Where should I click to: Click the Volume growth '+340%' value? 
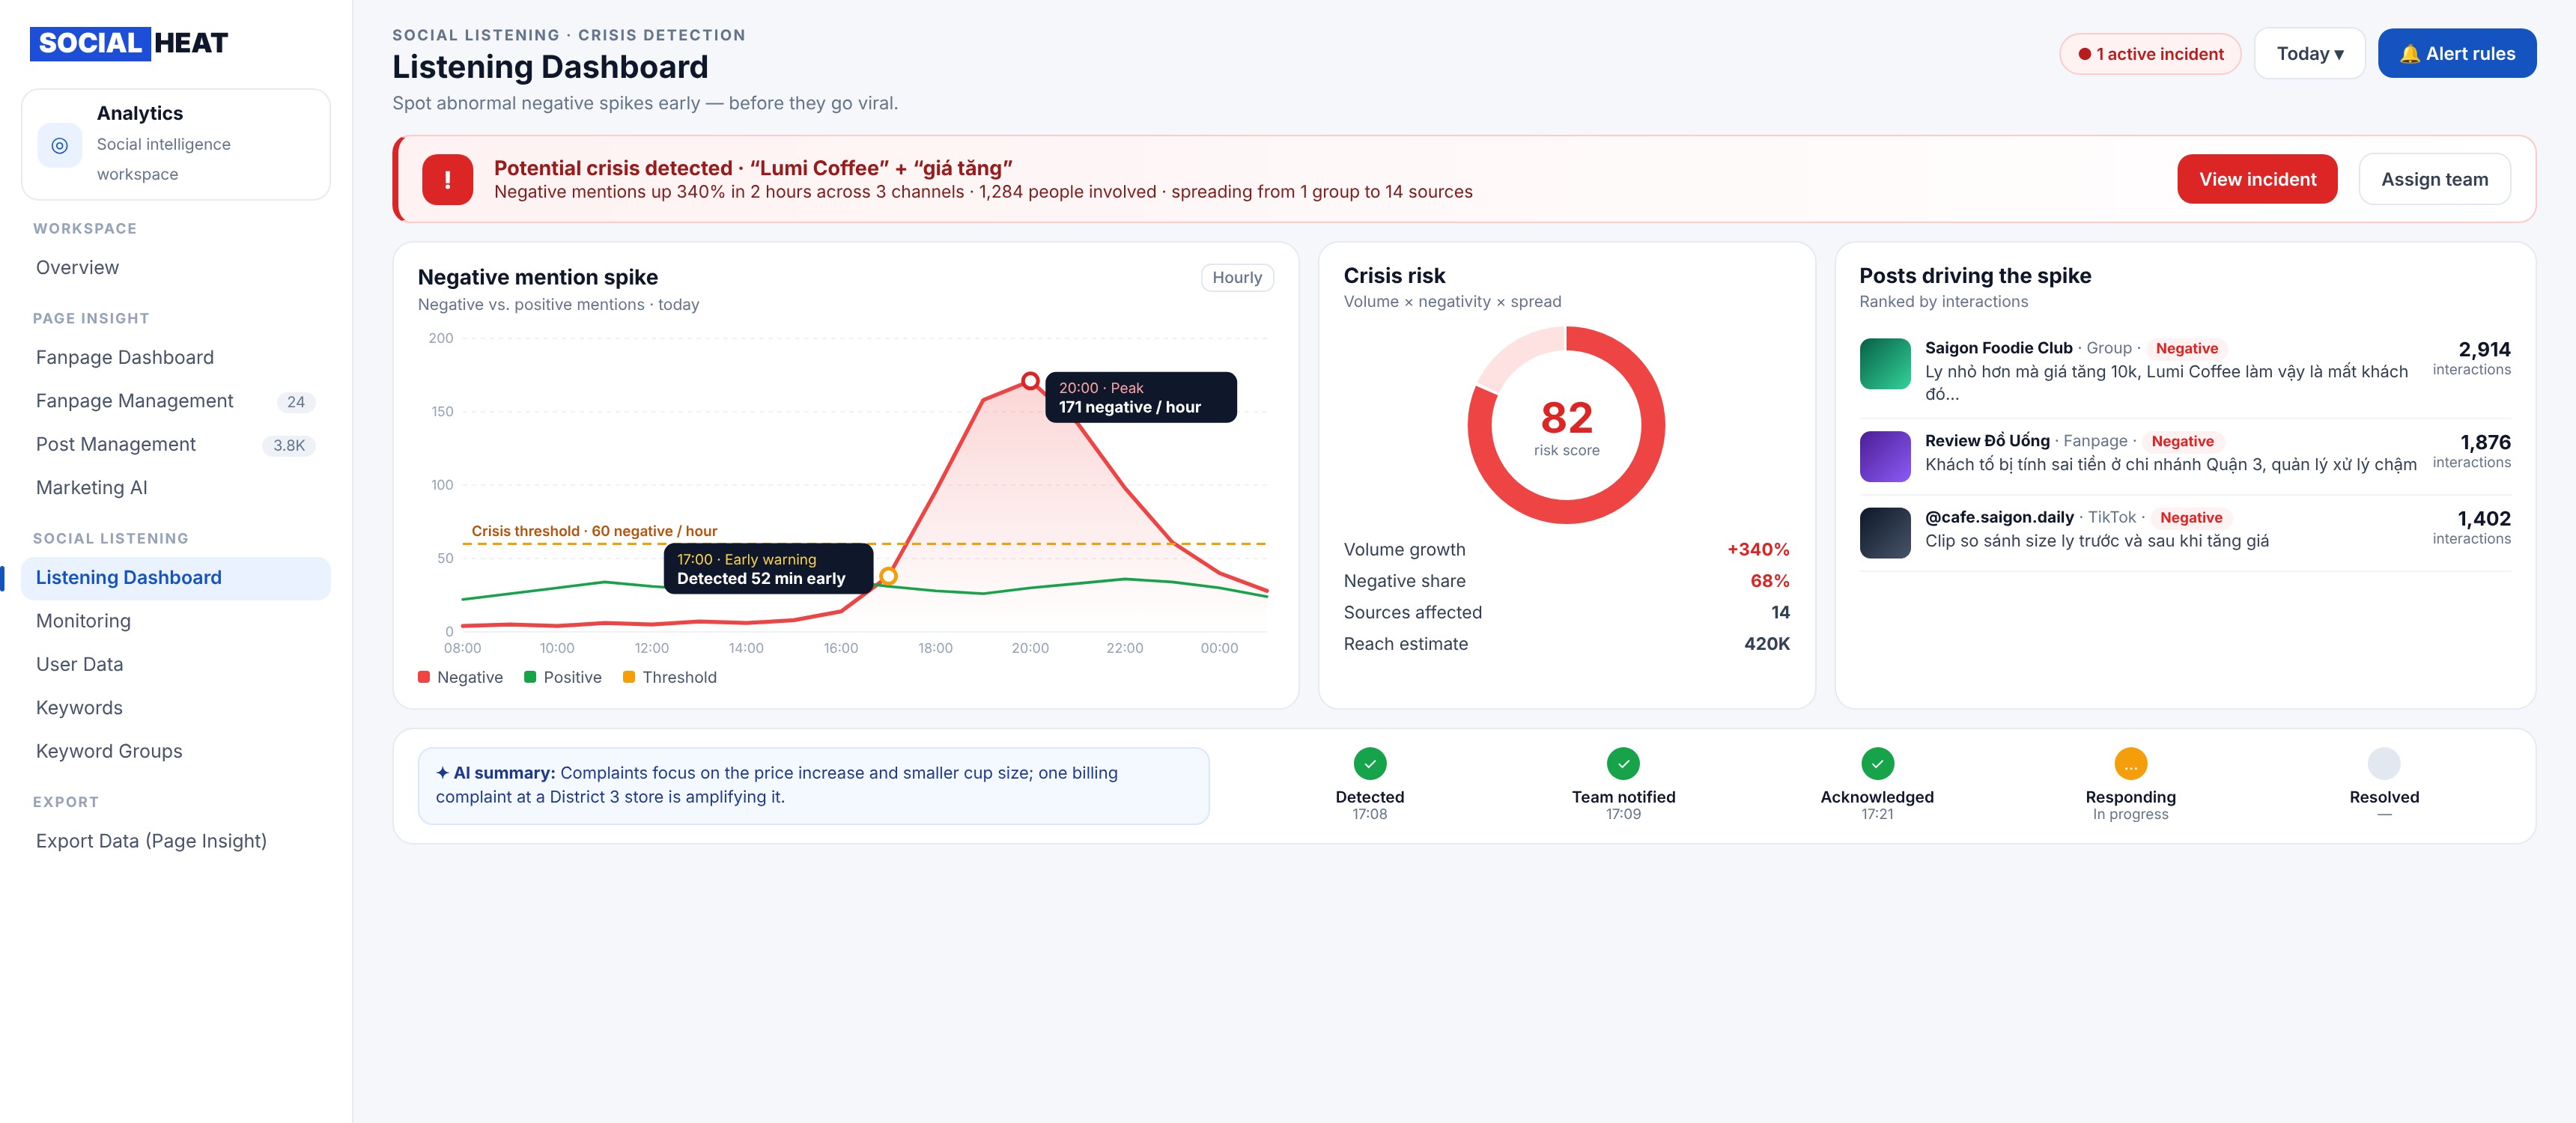[x=1758, y=550]
